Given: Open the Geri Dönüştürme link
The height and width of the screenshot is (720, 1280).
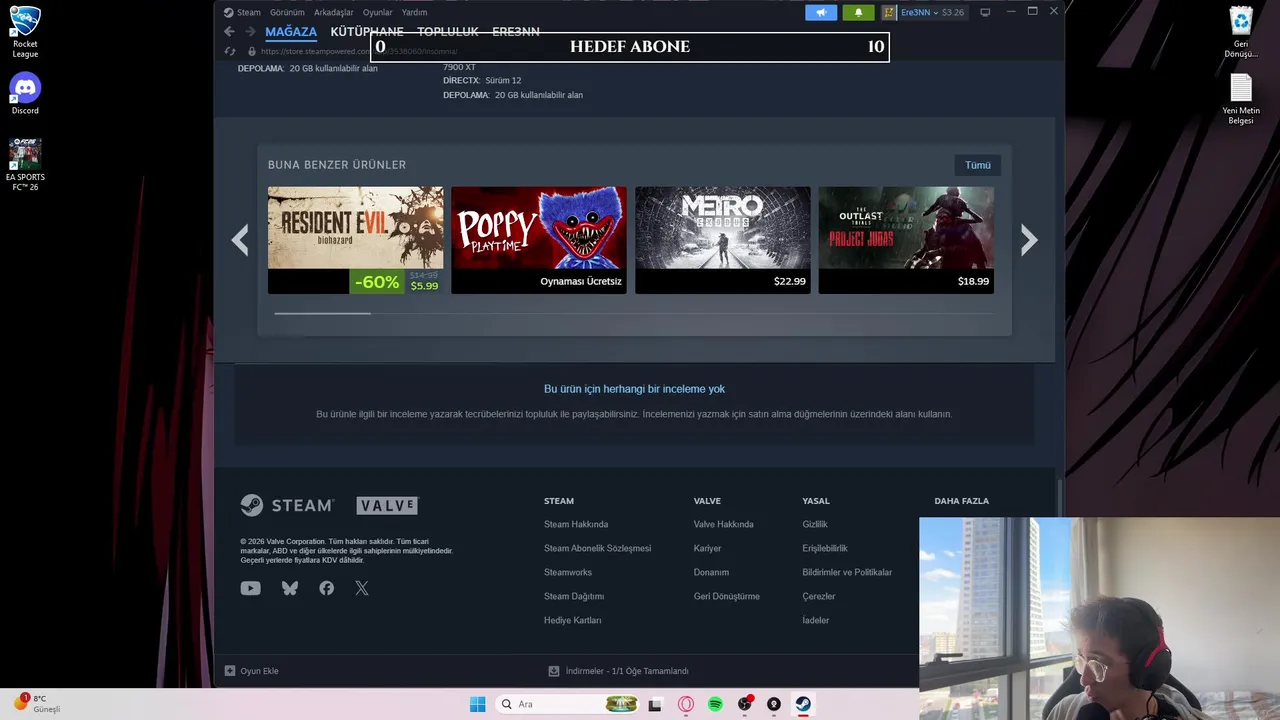Looking at the screenshot, I should coord(727,596).
